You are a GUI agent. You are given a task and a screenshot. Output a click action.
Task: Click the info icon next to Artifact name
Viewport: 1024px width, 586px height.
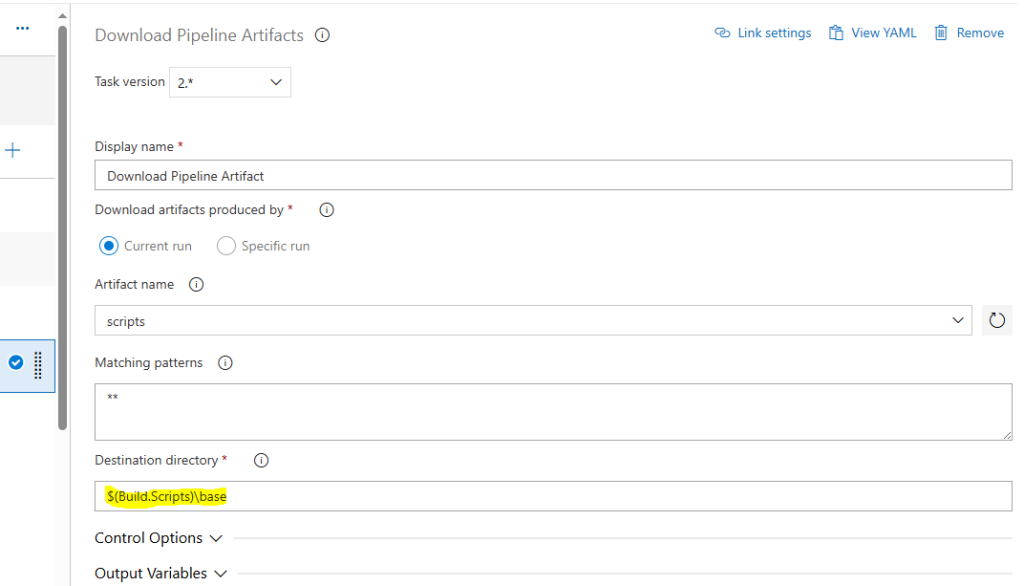pyautogui.click(x=196, y=284)
